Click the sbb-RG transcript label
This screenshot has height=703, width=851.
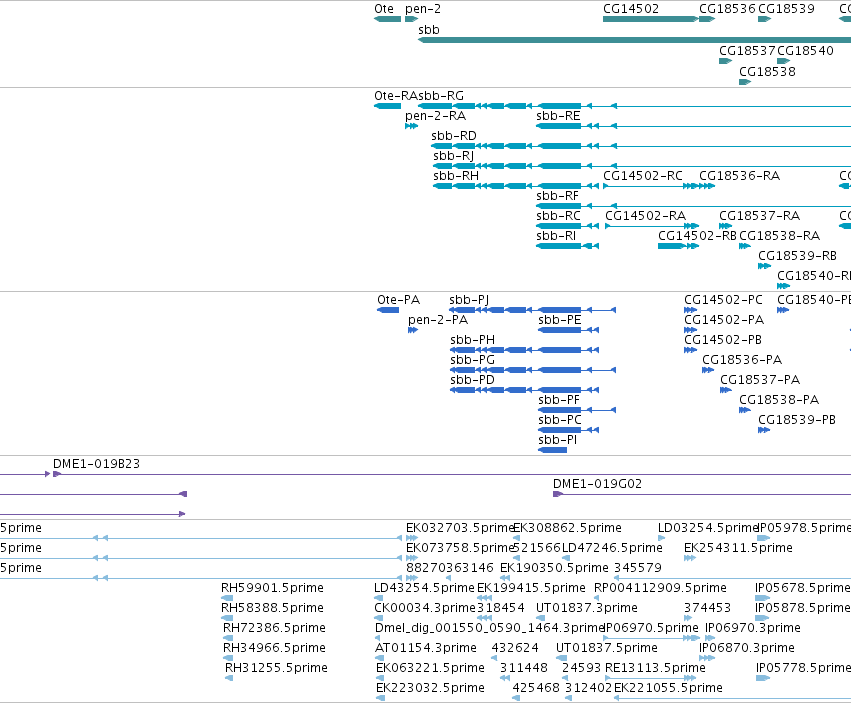[441, 96]
